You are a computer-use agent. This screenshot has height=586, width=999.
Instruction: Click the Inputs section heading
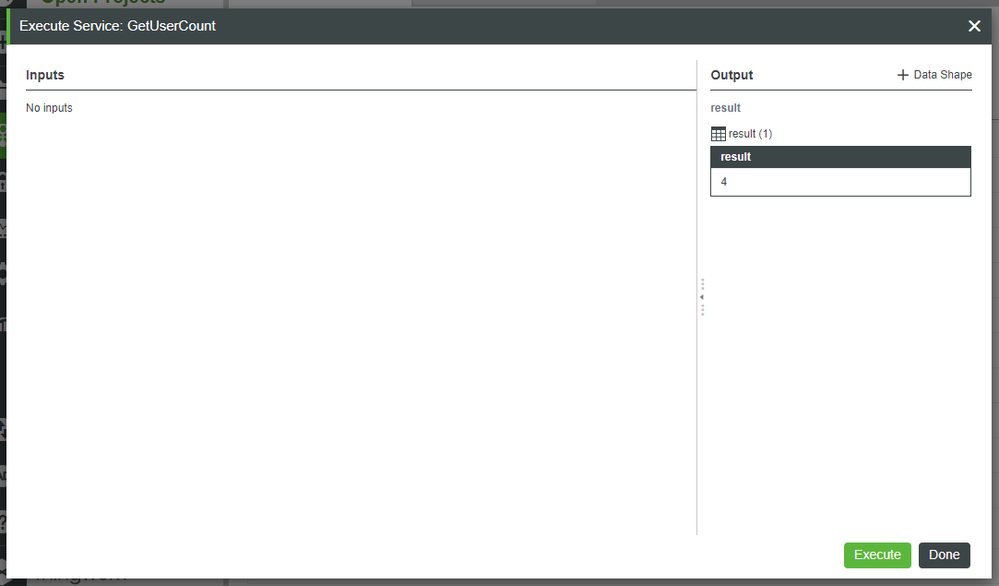[x=46, y=74]
